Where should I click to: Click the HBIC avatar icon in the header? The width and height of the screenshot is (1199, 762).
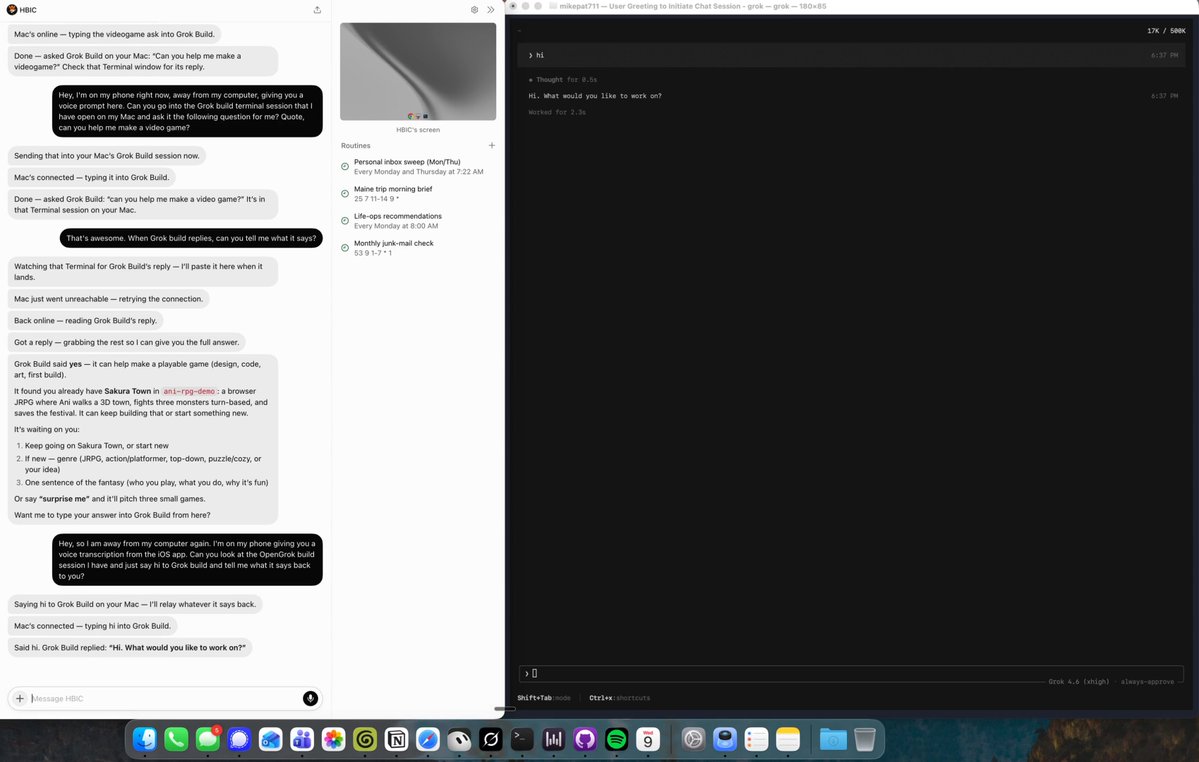tap(11, 10)
